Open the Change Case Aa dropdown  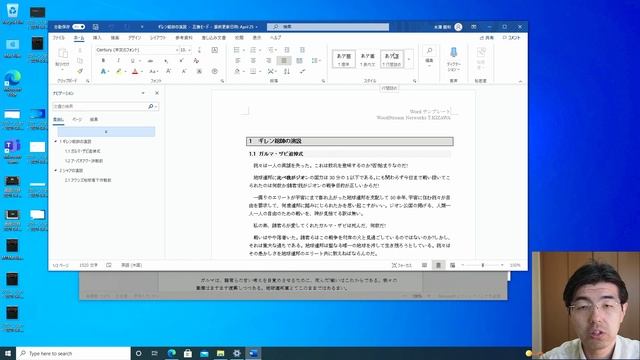tap(153, 71)
